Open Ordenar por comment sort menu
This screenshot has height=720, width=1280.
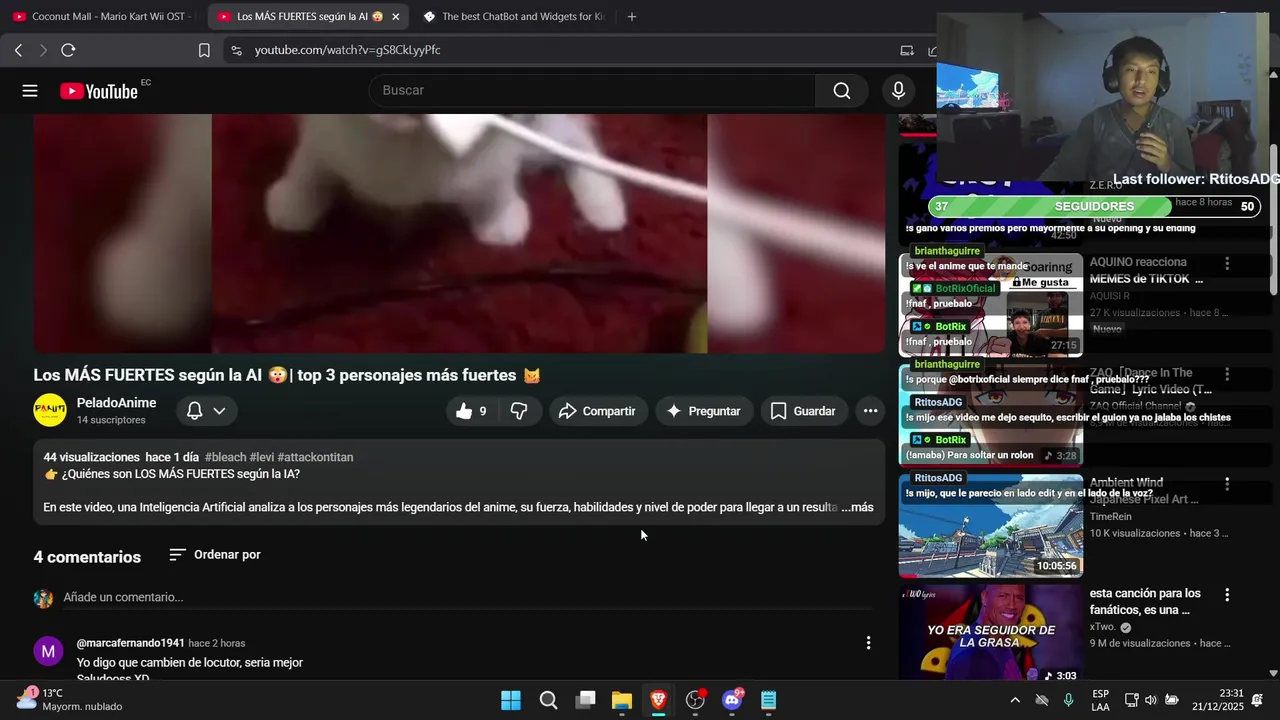(x=214, y=554)
